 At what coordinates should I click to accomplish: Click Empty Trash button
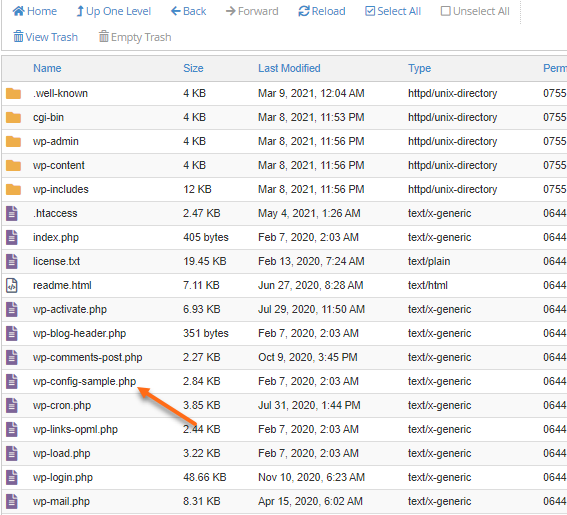[x=135, y=37]
